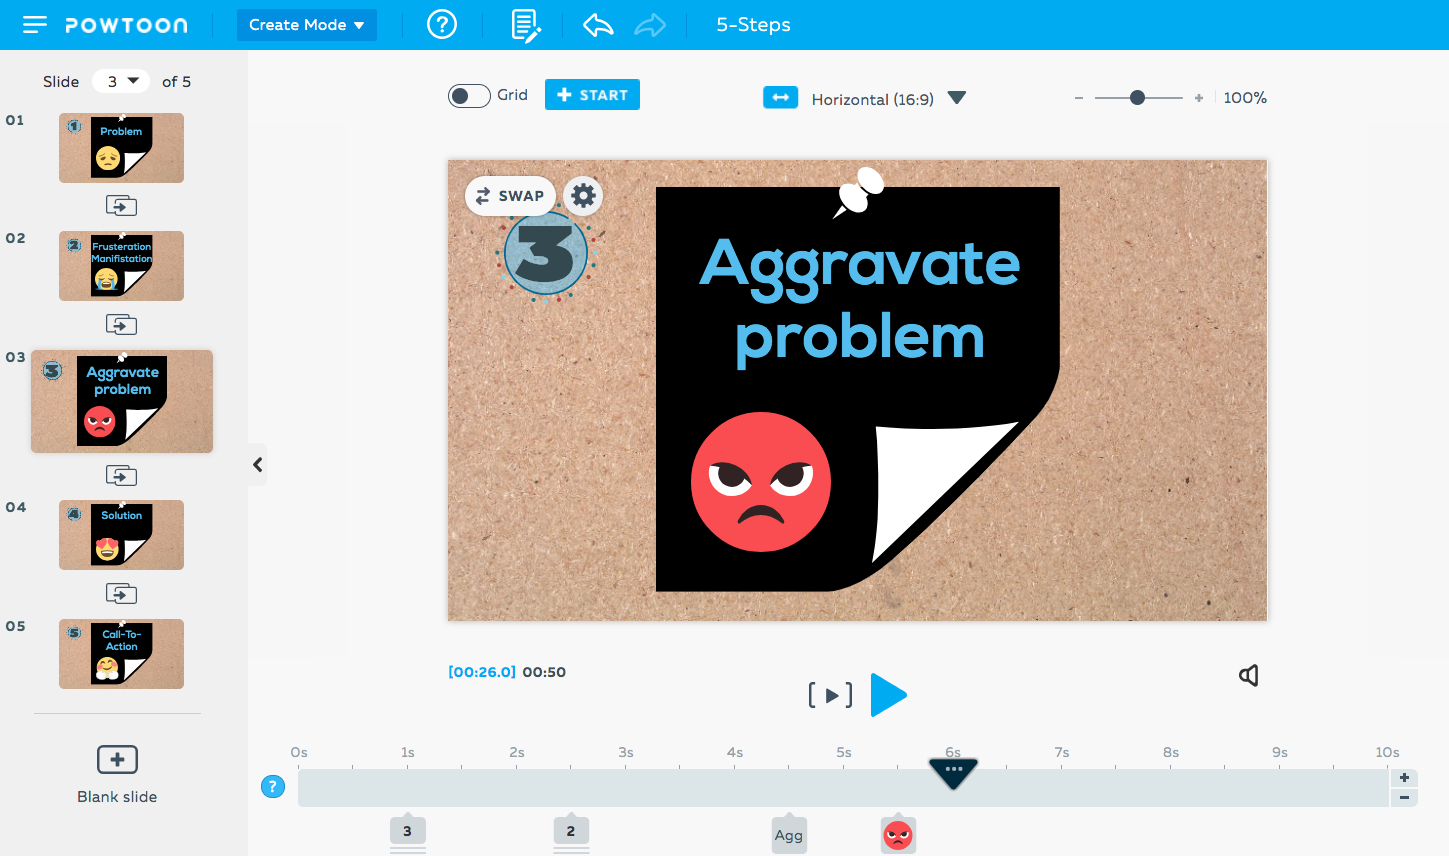The image size is (1449, 856).
Task: Undo the last action
Action: (598, 25)
